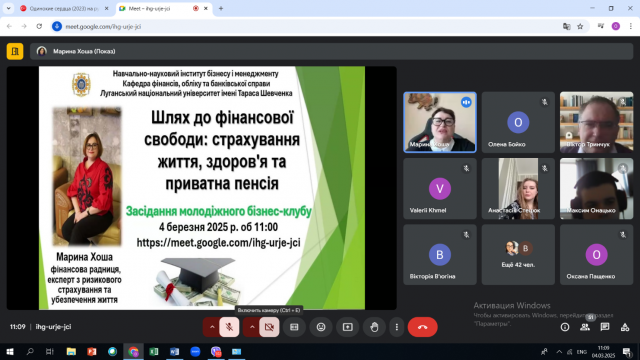This screenshot has height=360, width=640.
Task: Switch to the first browser tab
Action: pyautogui.click(x=63, y=9)
